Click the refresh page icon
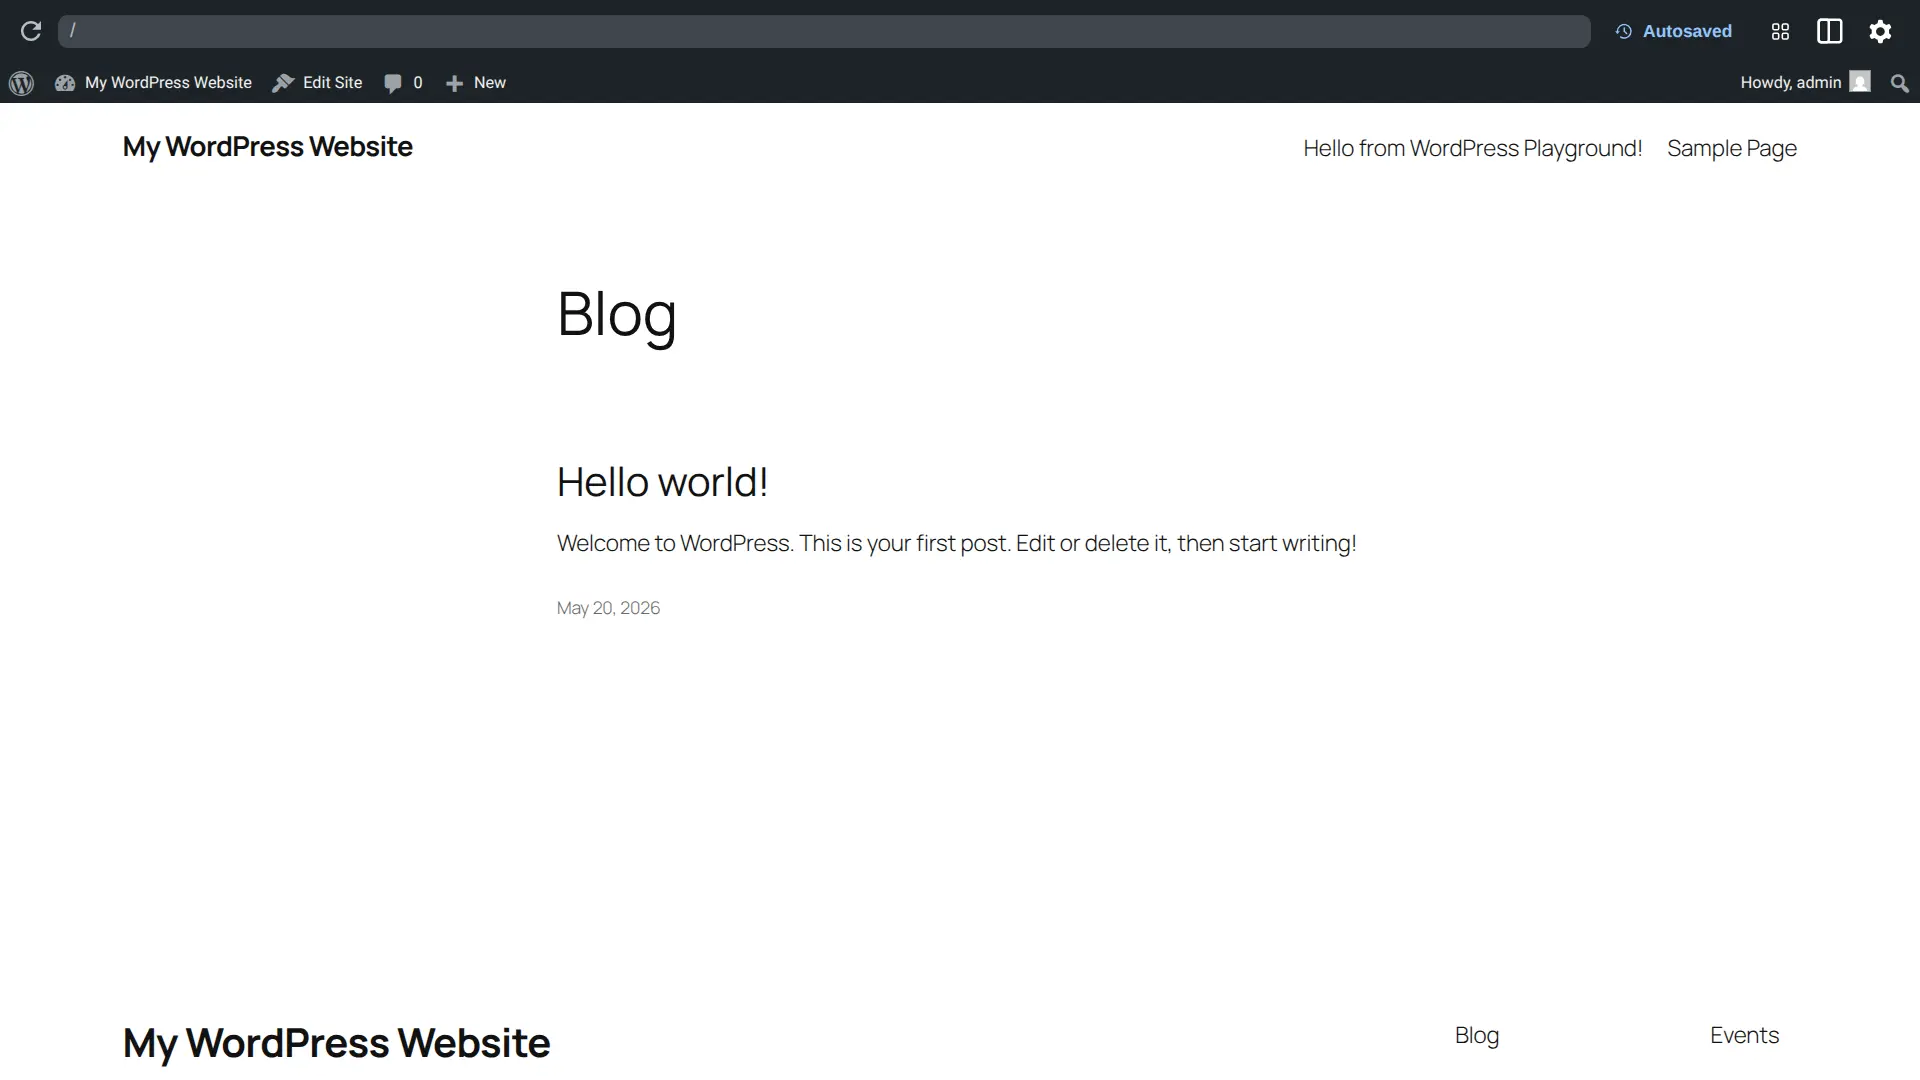Viewport: 1920px width, 1080px height. coord(31,31)
